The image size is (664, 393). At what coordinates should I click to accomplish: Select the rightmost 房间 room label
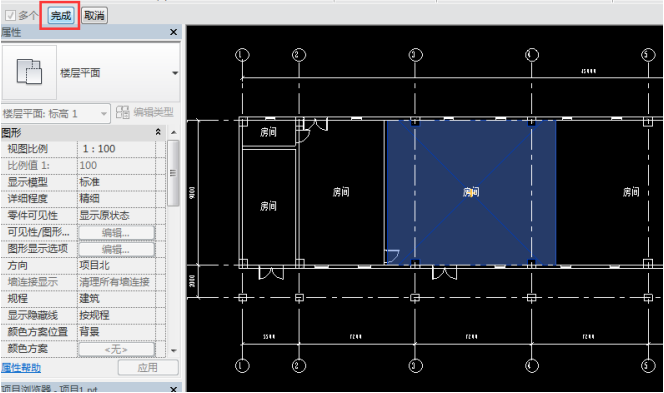pos(631,192)
